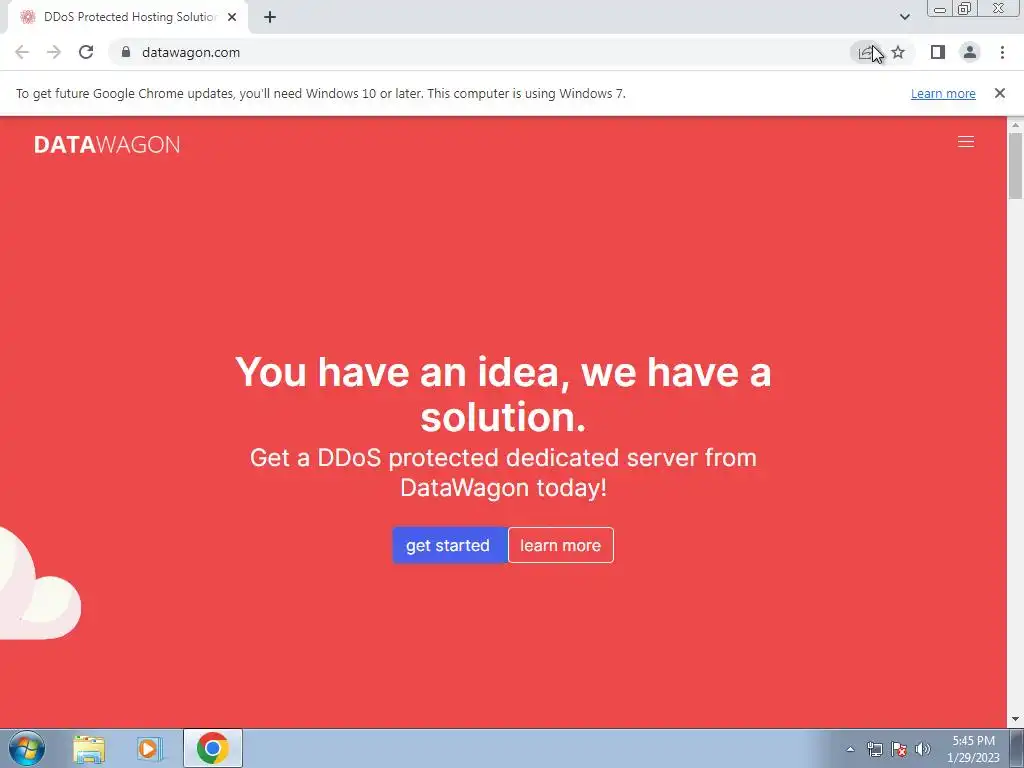
Task: Go forward to next page
Action: pyautogui.click(x=54, y=52)
